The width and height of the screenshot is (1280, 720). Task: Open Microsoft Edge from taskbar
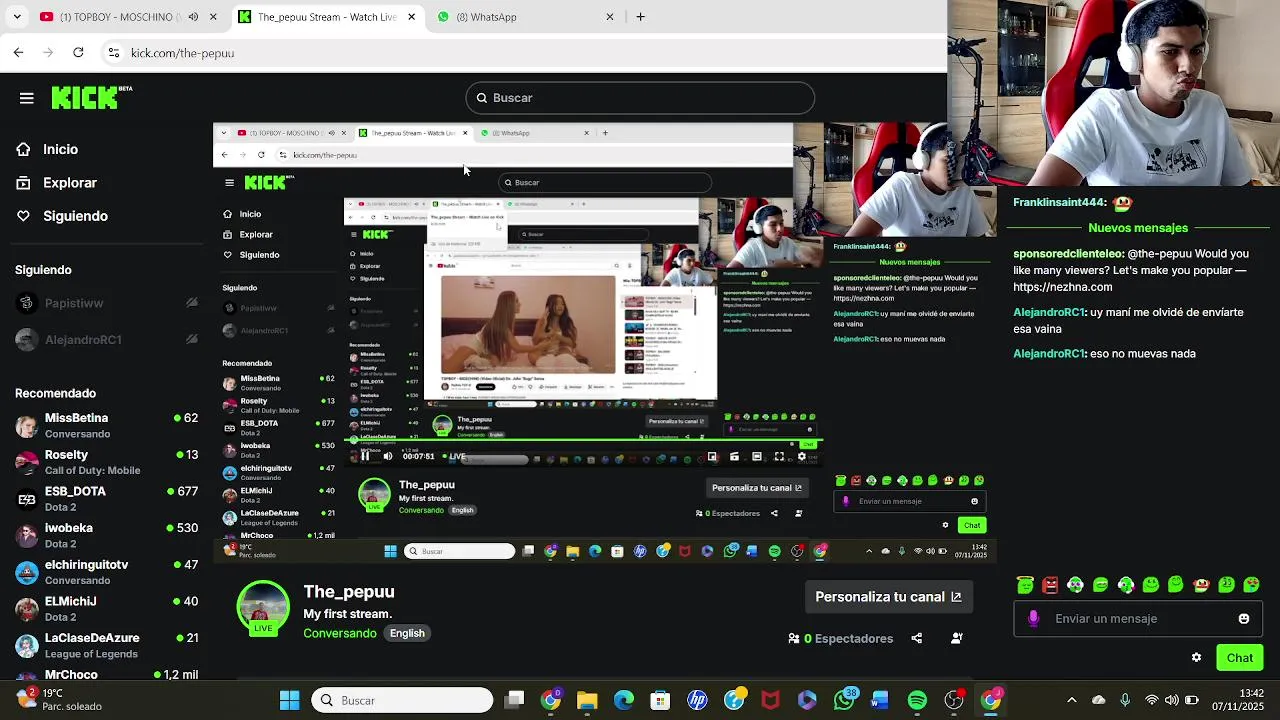tap(624, 700)
